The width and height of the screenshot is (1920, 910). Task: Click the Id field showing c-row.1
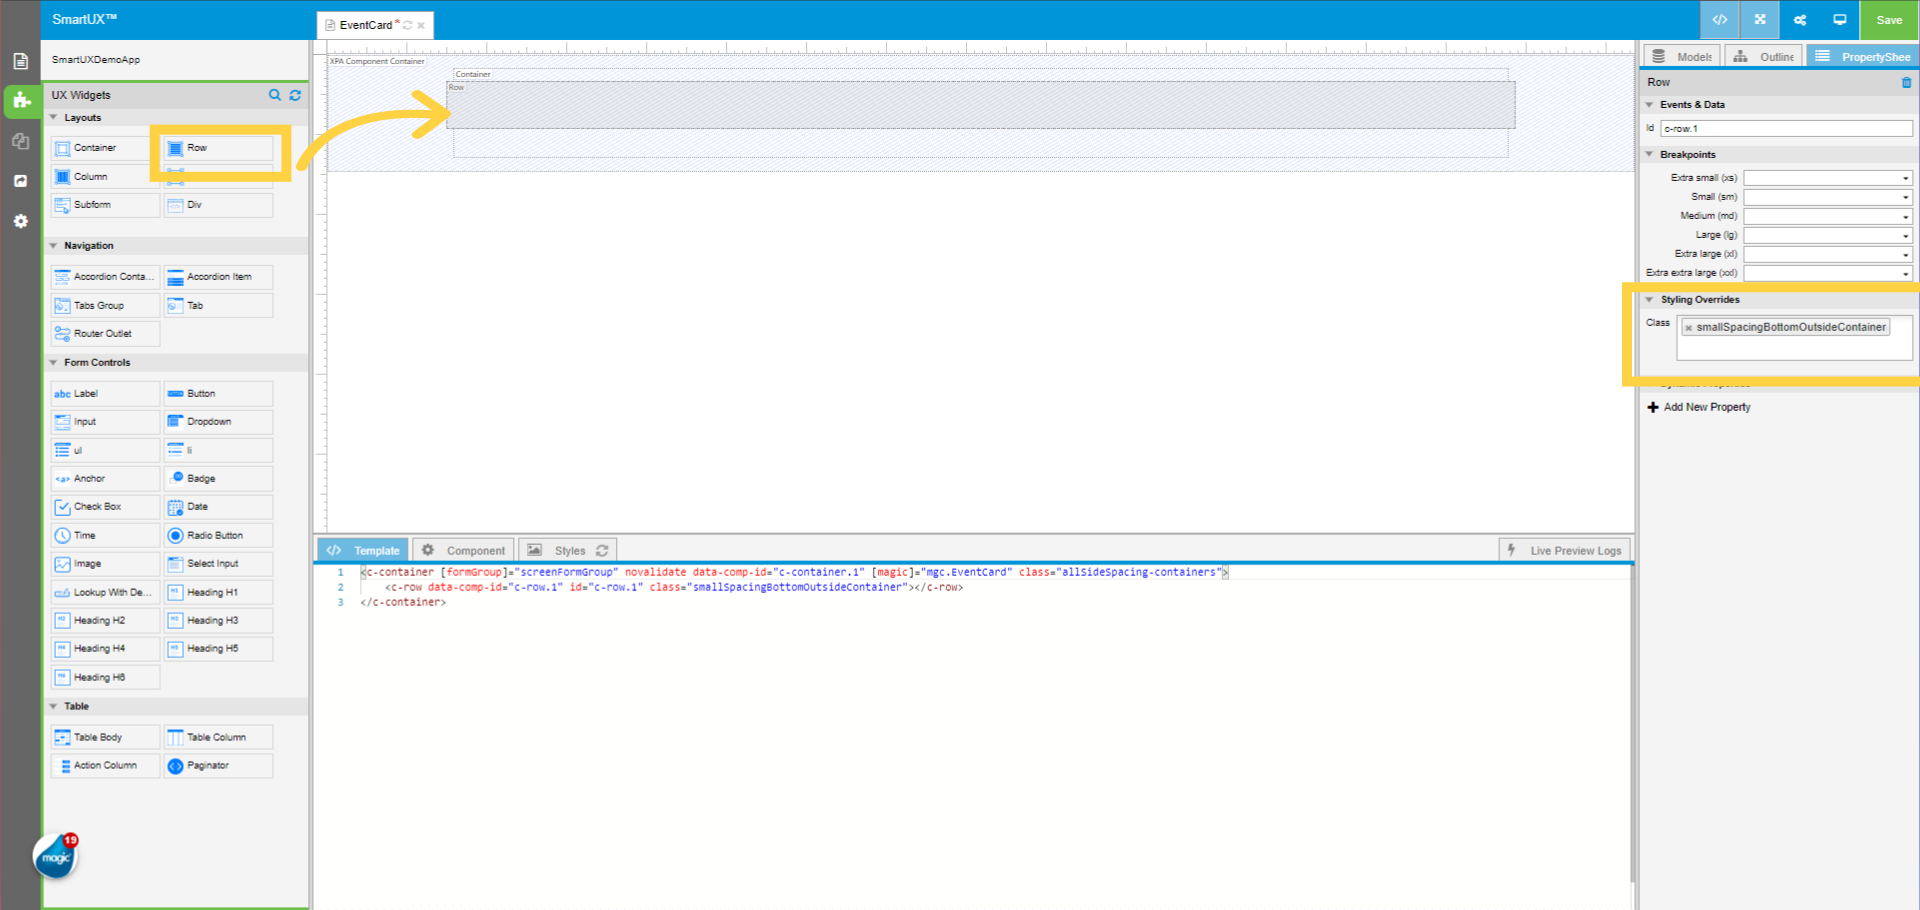[x=1786, y=128]
